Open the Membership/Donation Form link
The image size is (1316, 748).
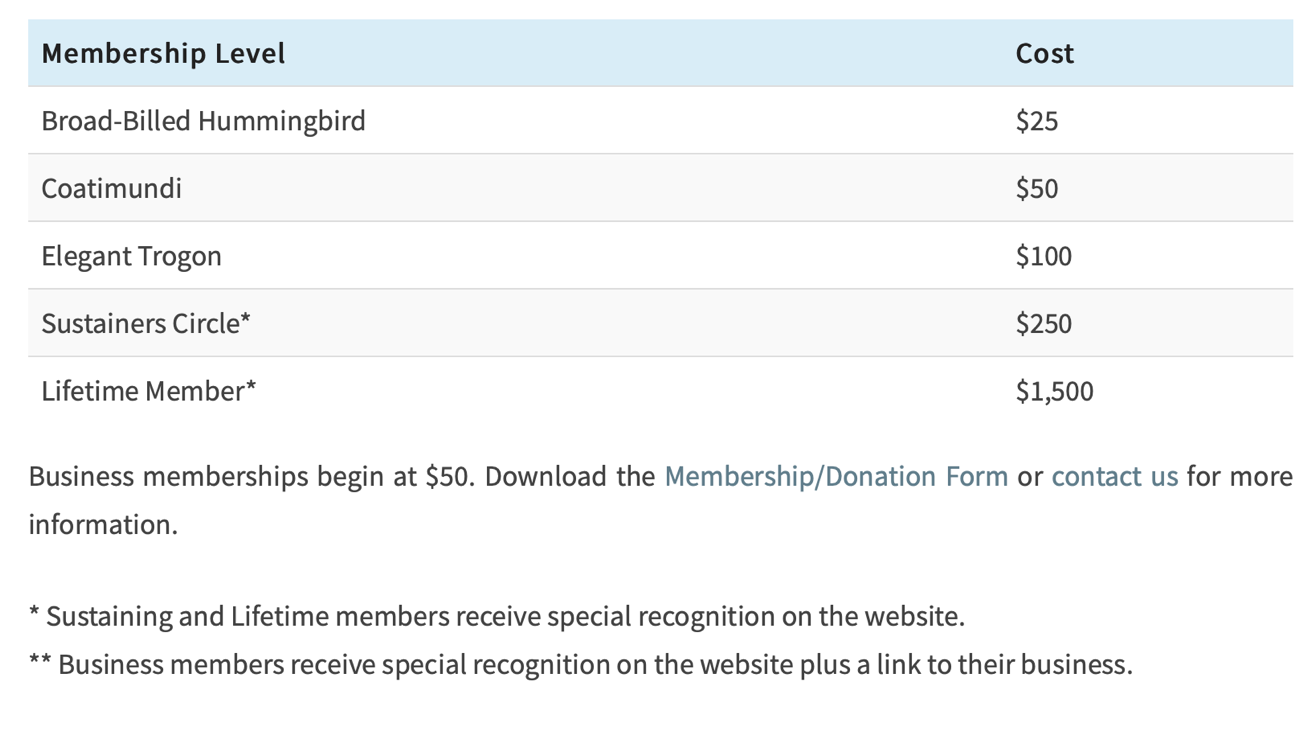click(x=836, y=476)
